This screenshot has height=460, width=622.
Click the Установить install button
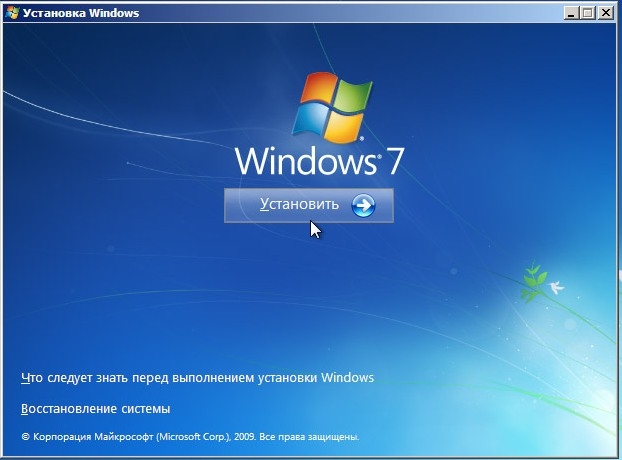(309, 205)
